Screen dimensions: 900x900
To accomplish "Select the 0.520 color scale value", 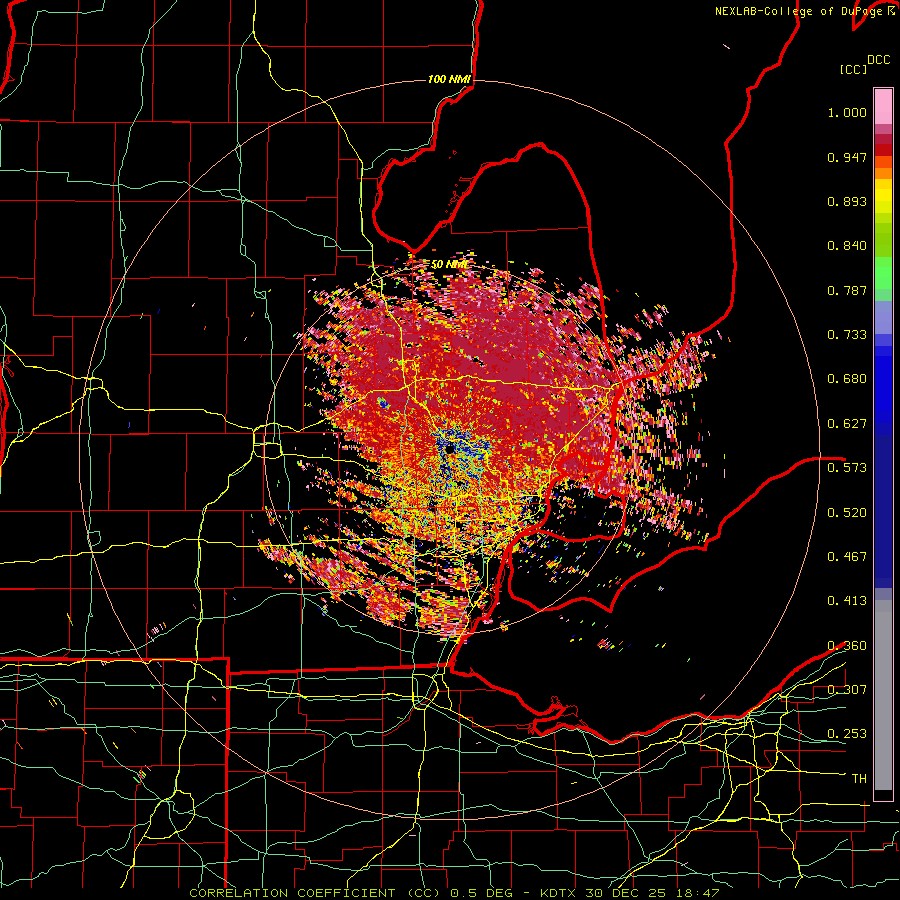I will [847, 513].
